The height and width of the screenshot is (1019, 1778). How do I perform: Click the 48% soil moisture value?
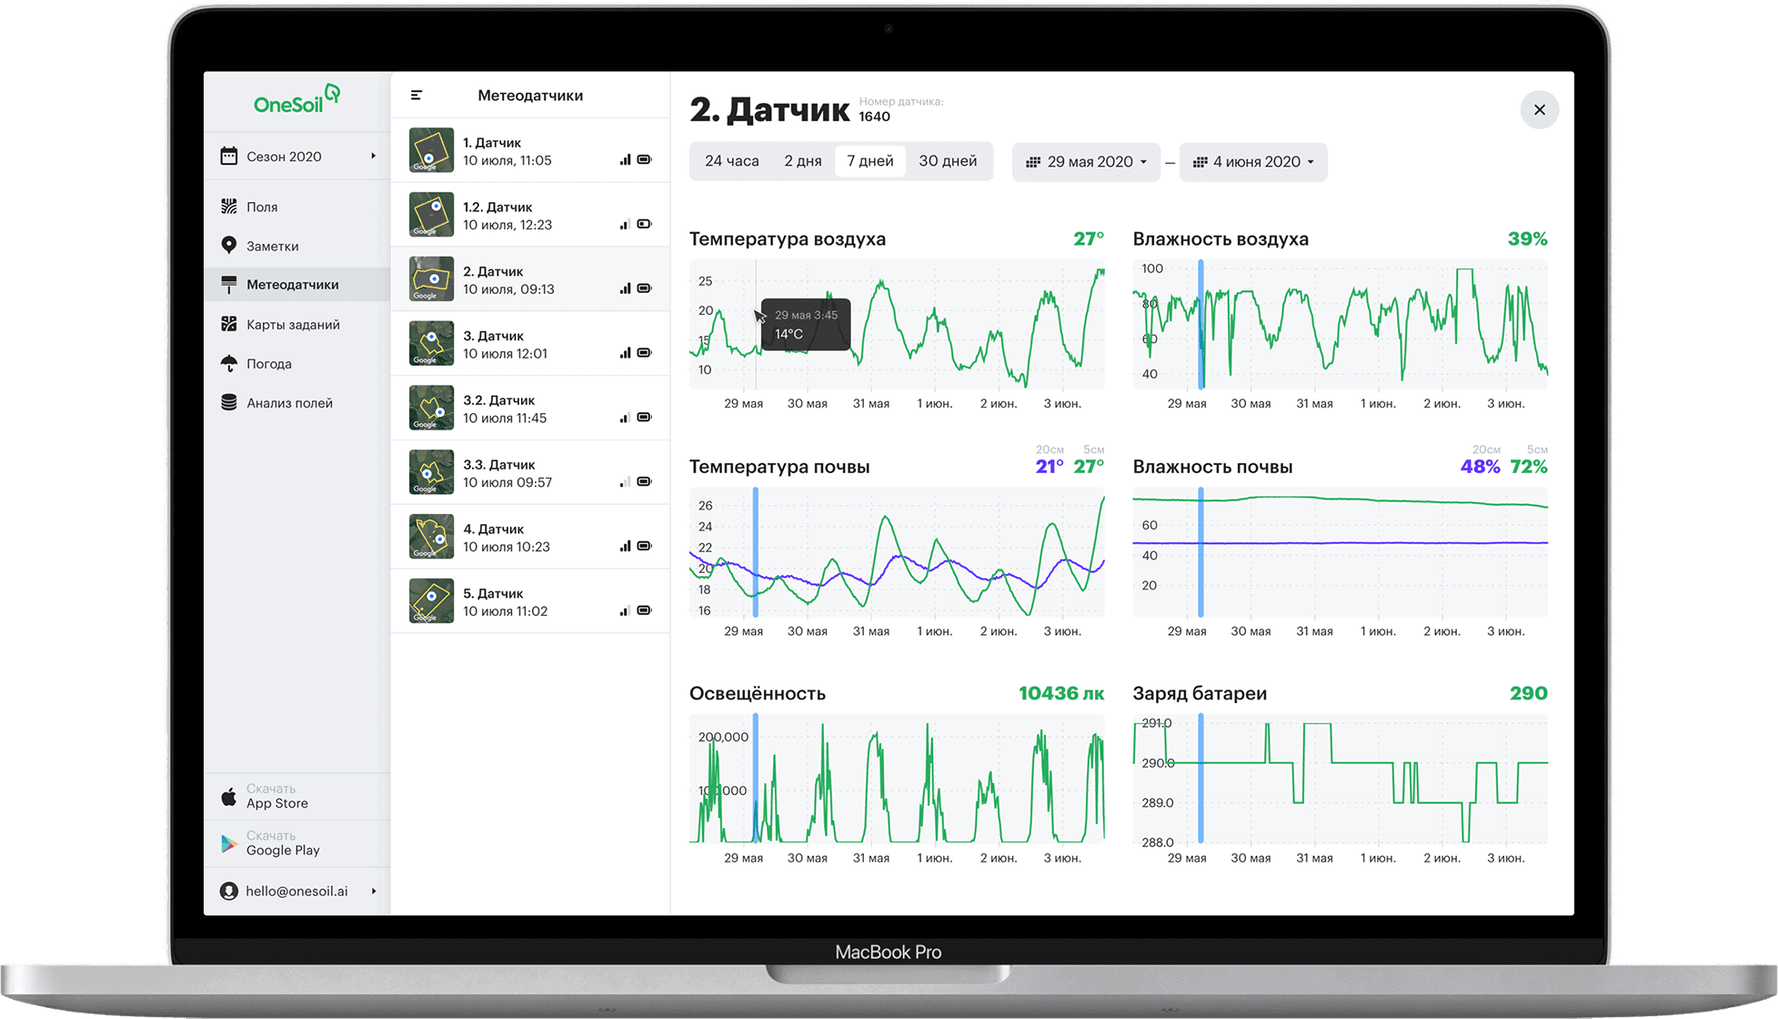[1480, 467]
